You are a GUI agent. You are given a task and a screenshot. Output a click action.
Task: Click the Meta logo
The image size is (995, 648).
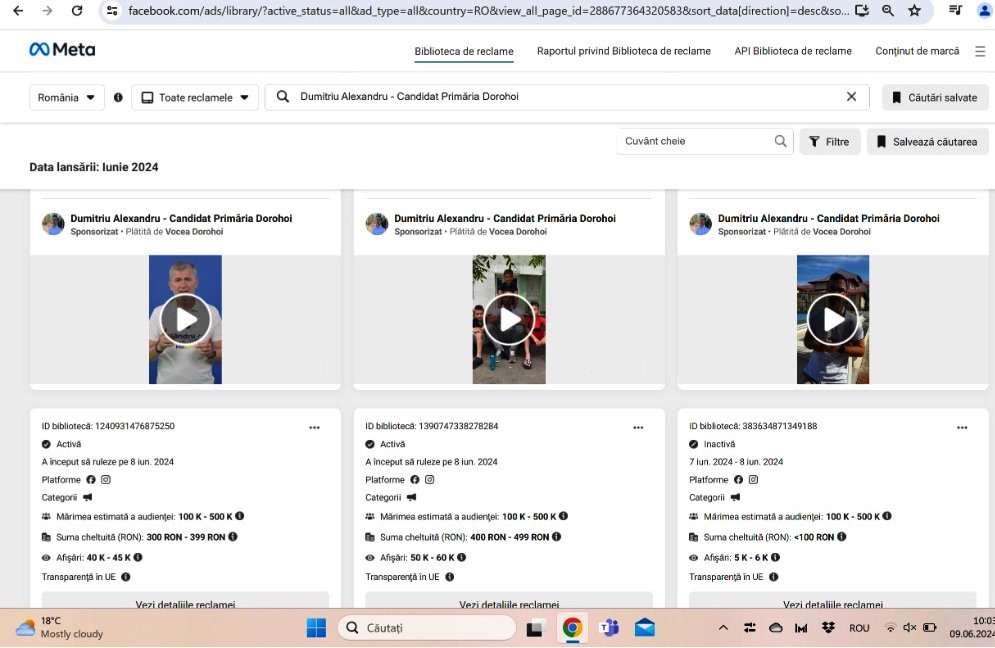62,50
